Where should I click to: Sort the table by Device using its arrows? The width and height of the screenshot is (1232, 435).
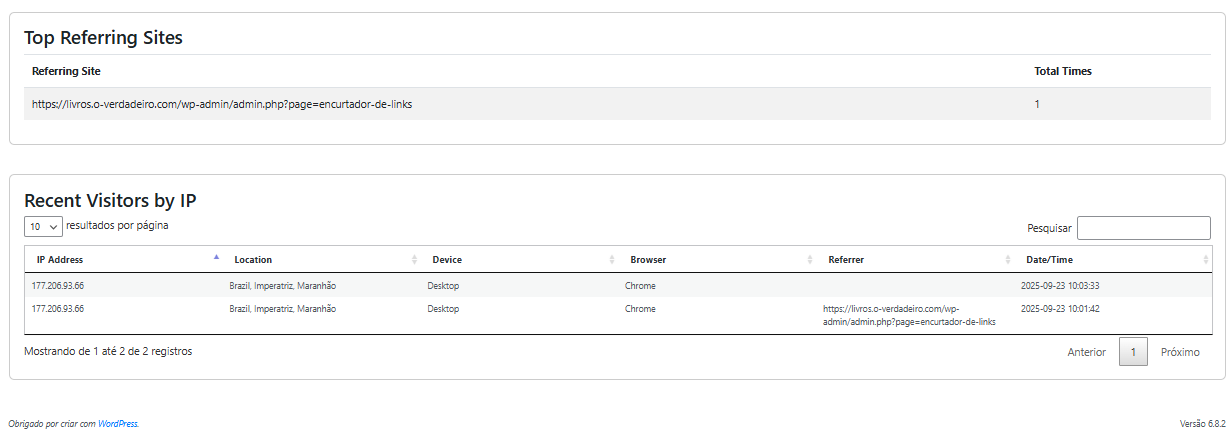click(612, 260)
